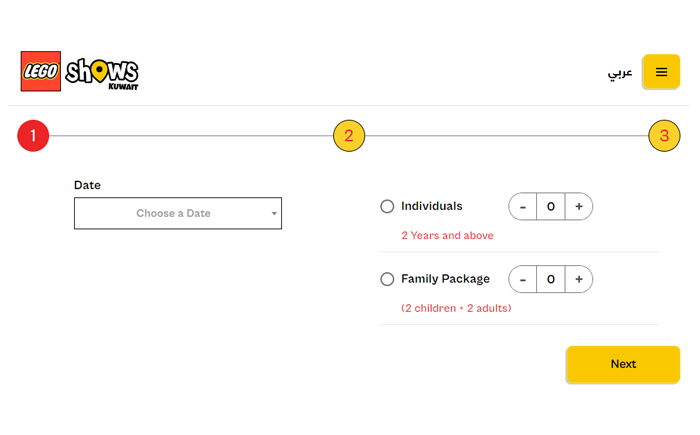
Task: Jump to step 2 circle
Action: (349, 135)
